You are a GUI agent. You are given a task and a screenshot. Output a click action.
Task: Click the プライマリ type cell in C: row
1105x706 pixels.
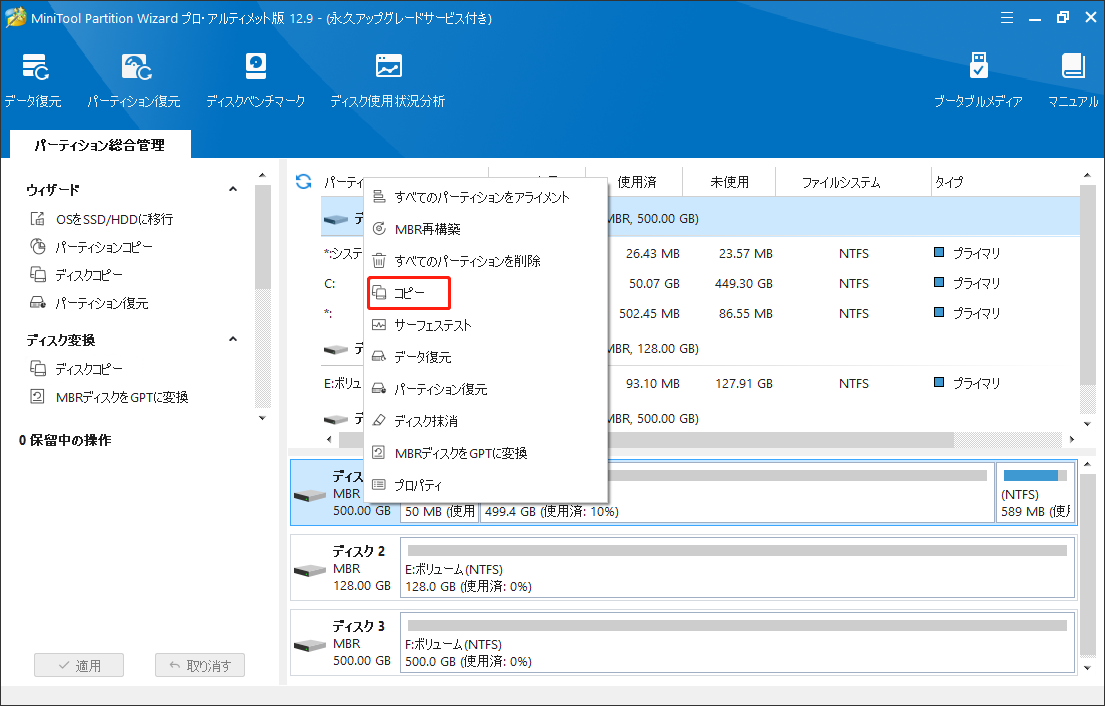pyautogui.click(x=967, y=283)
